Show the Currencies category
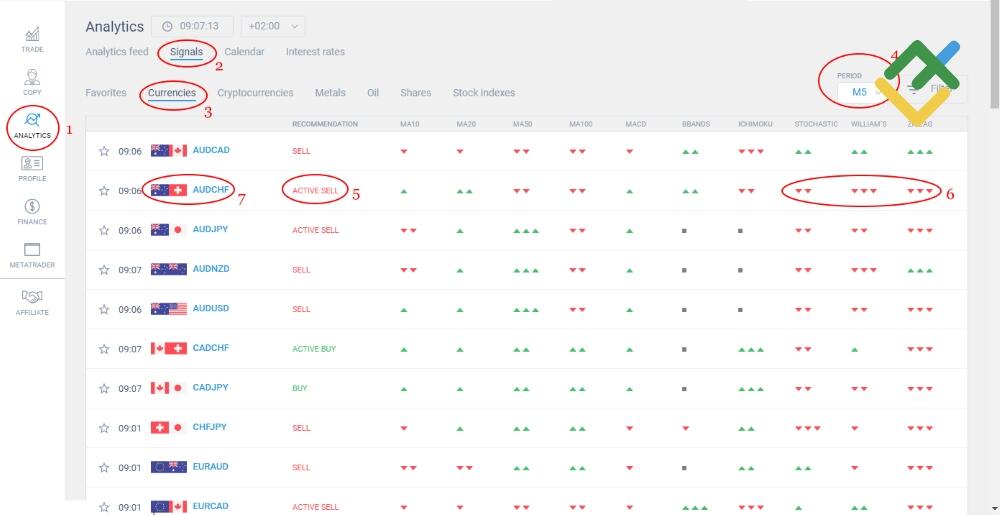 point(172,92)
